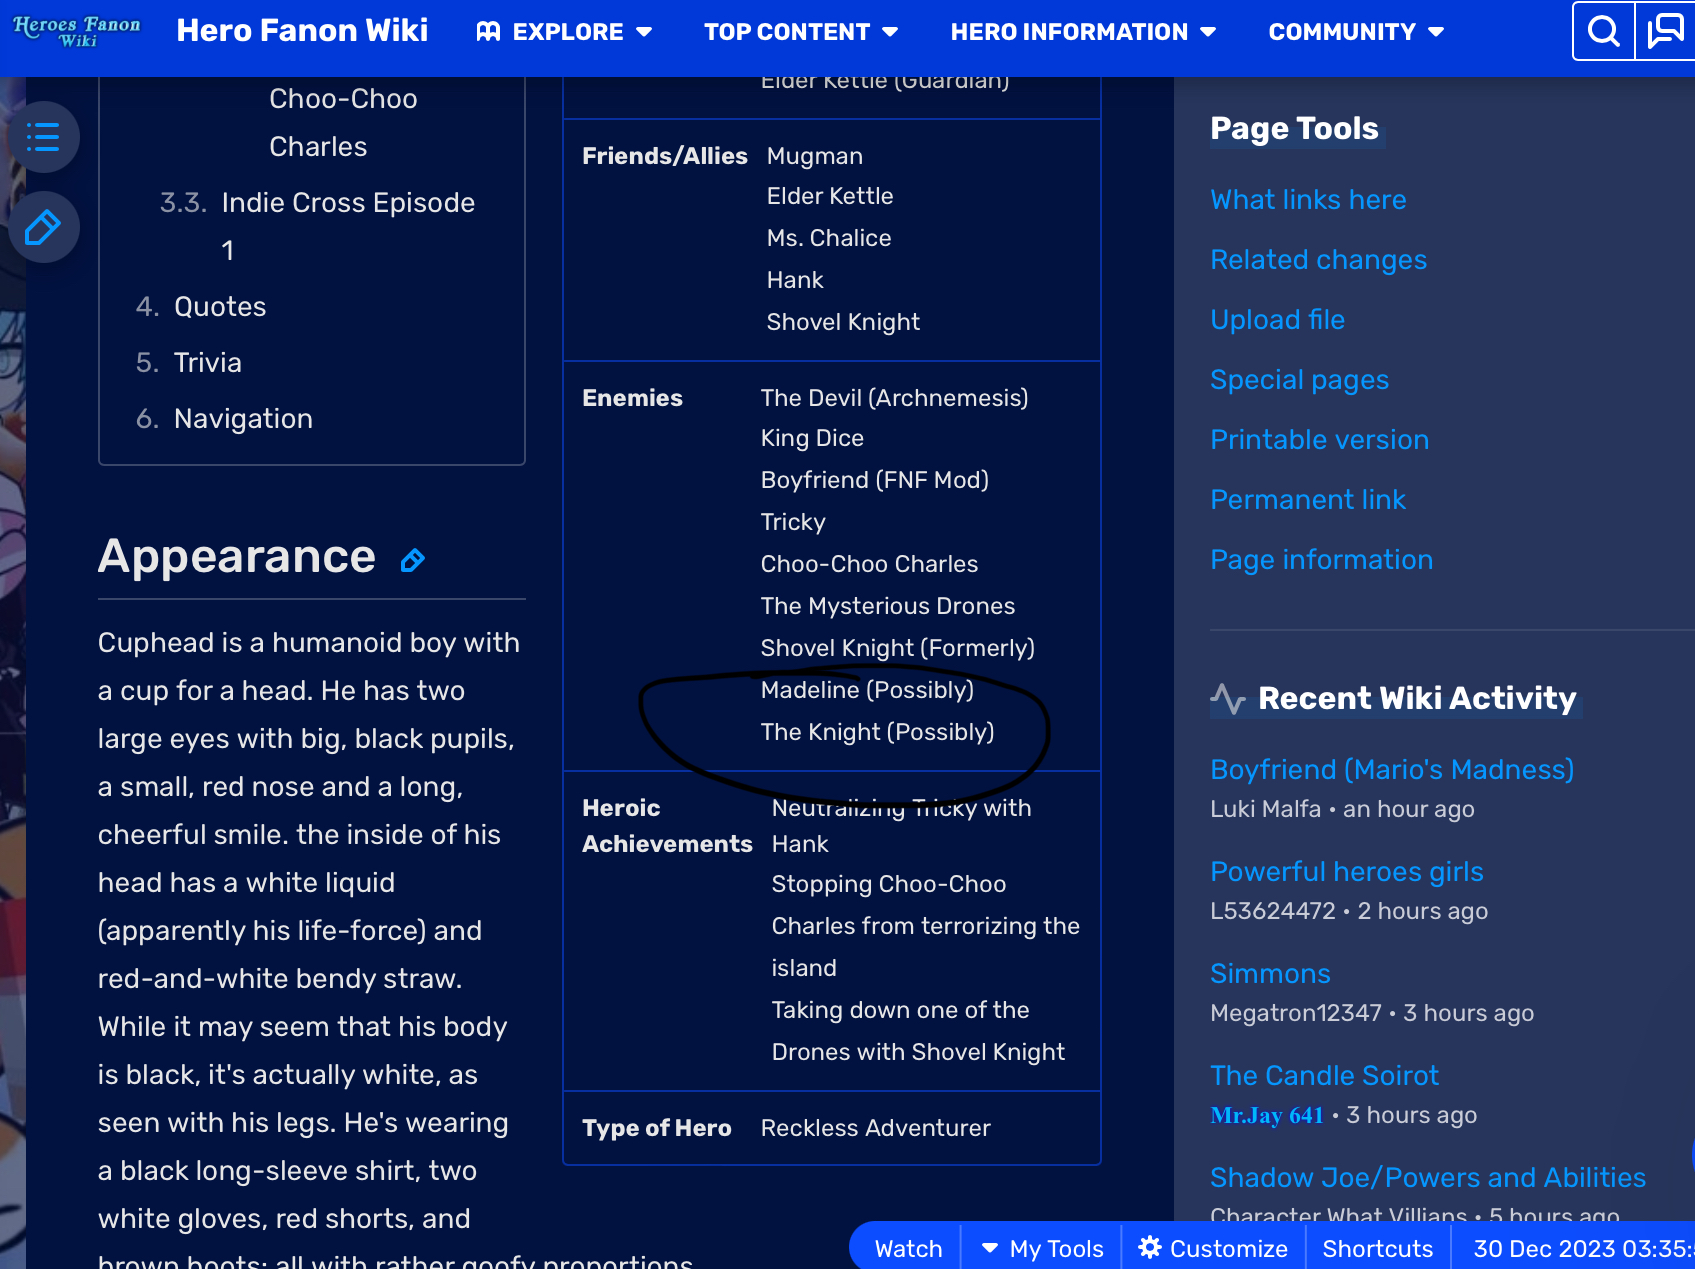Expand the Top Content menu
This screenshot has height=1269, width=1695.
[x=801, y=32]
